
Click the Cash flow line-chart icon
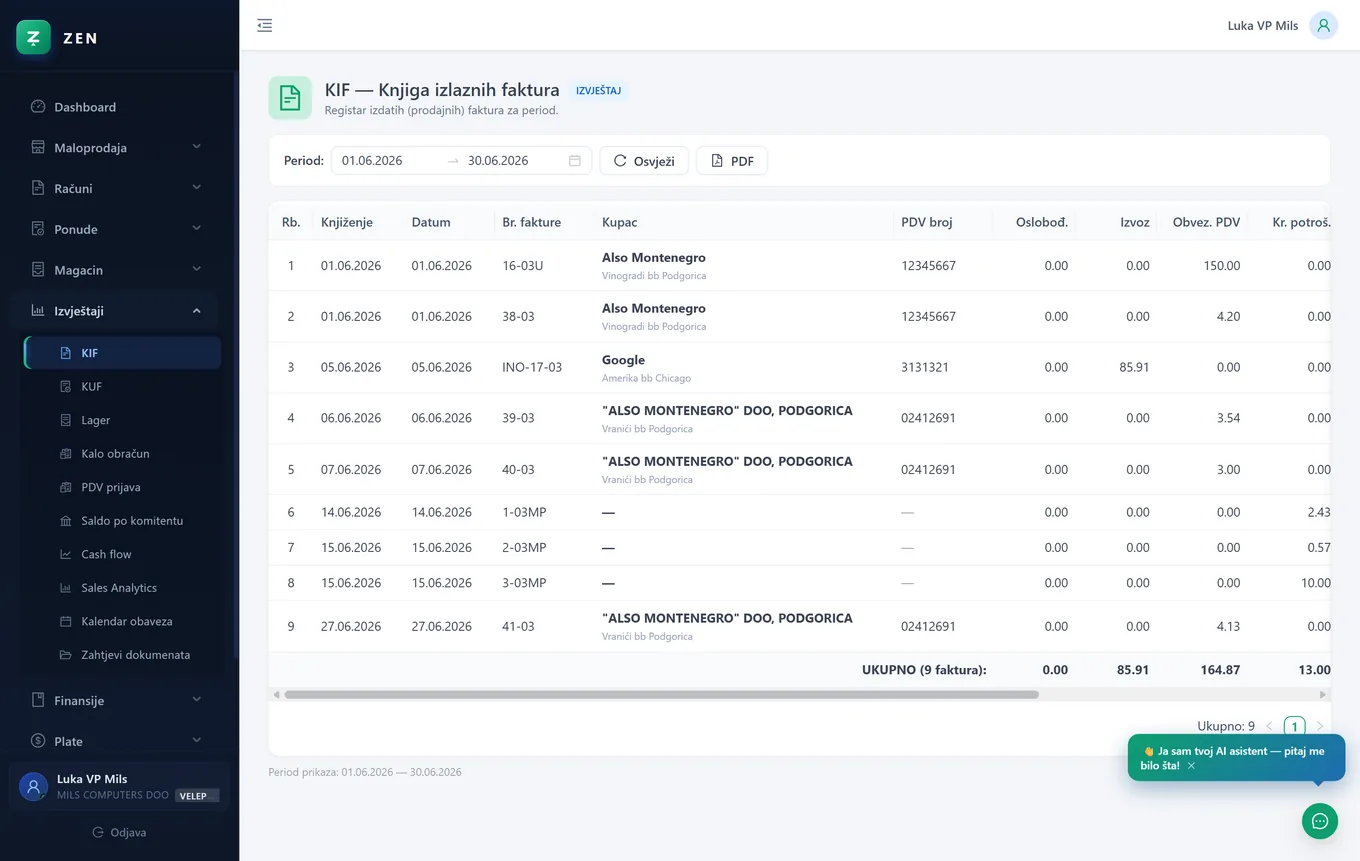[x=66, y=554]
